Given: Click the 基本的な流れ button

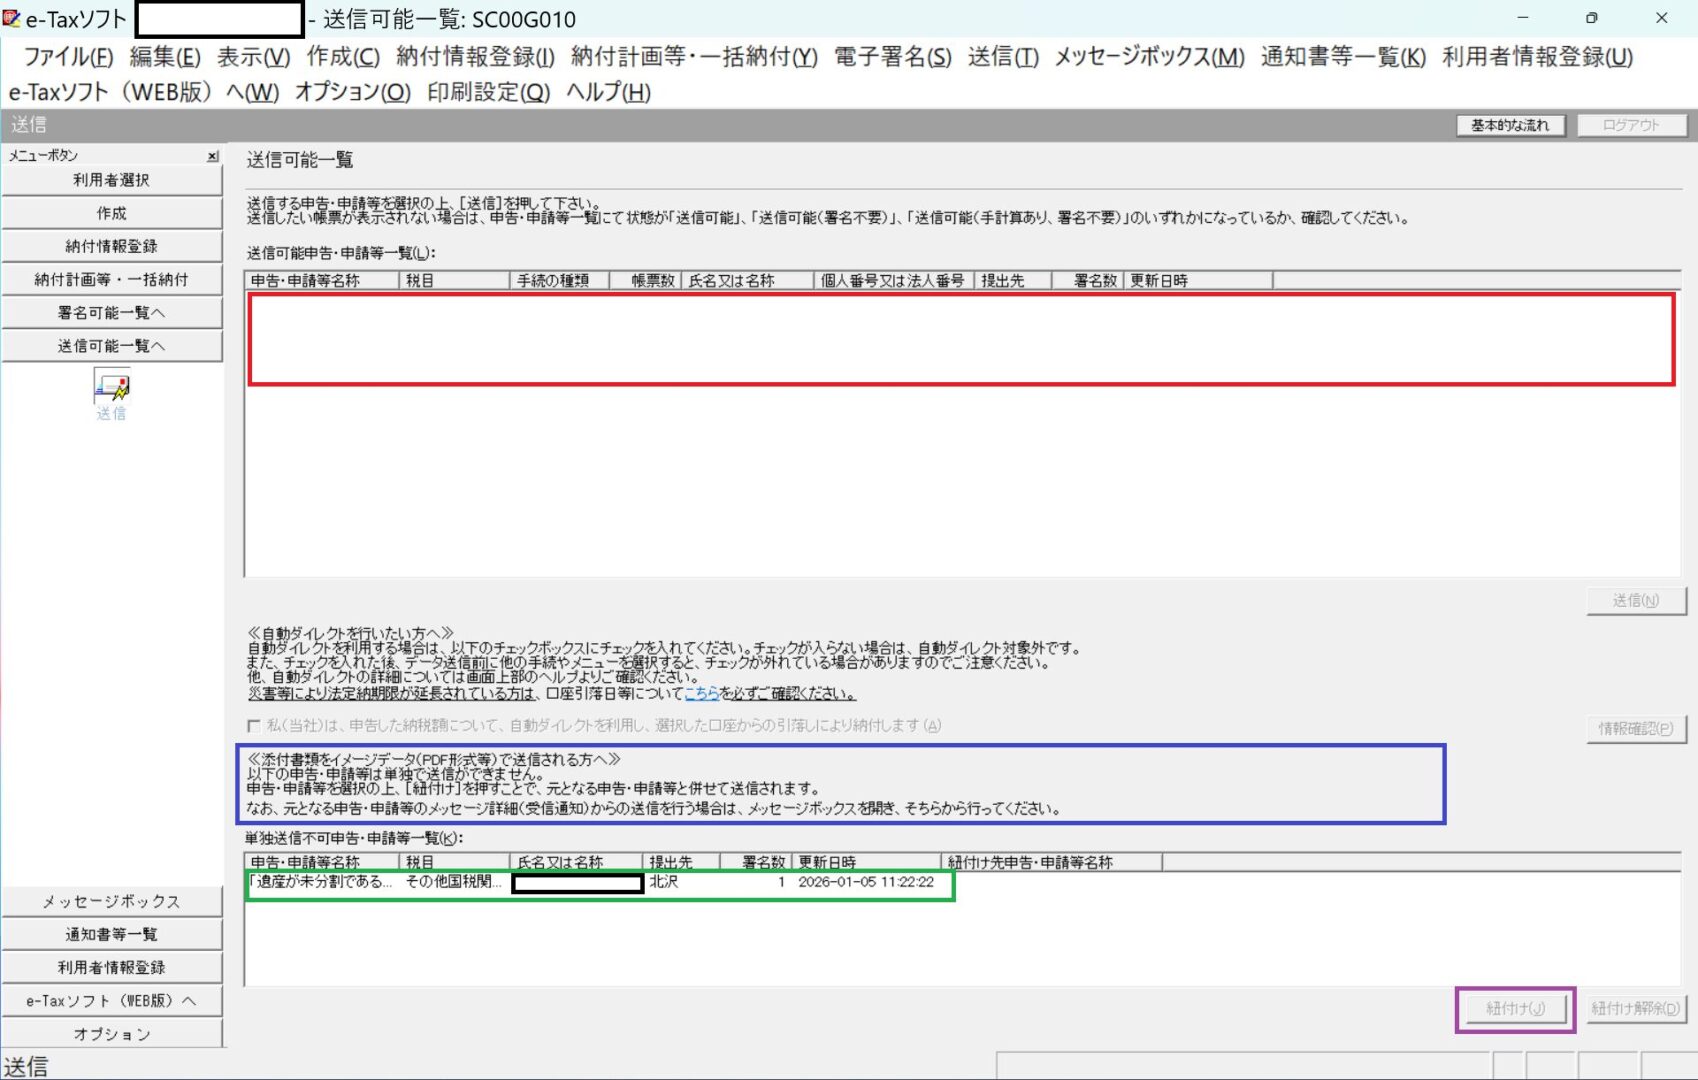Looking at the screenshot, I should [x=1509, y=125].
